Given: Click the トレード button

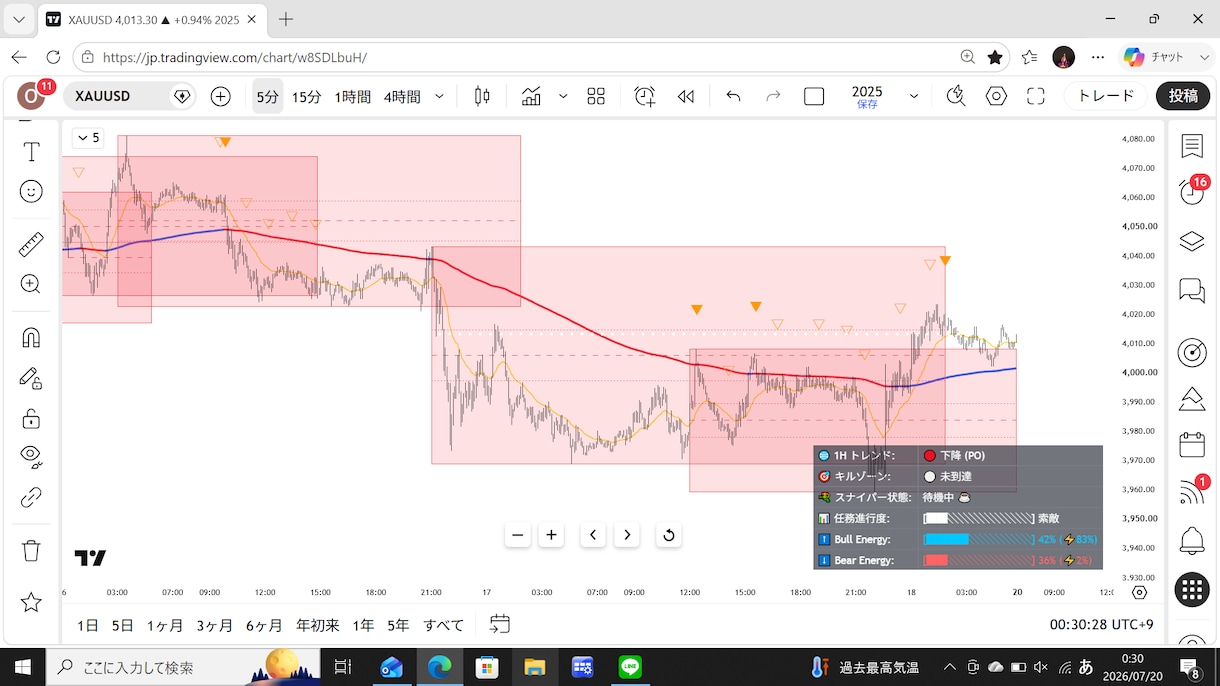Looking at the screenshot, I should click(x=1106, y=96).
